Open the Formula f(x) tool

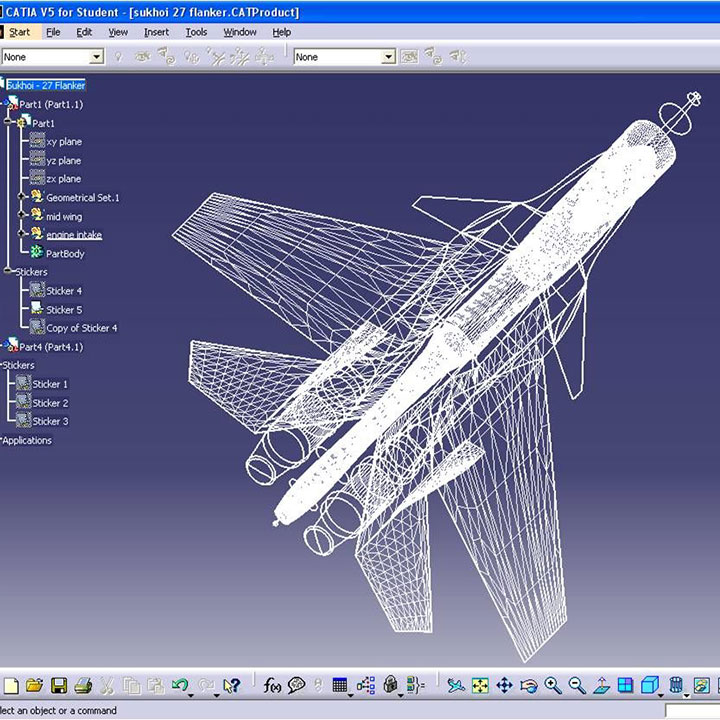(x=272, y=686)
